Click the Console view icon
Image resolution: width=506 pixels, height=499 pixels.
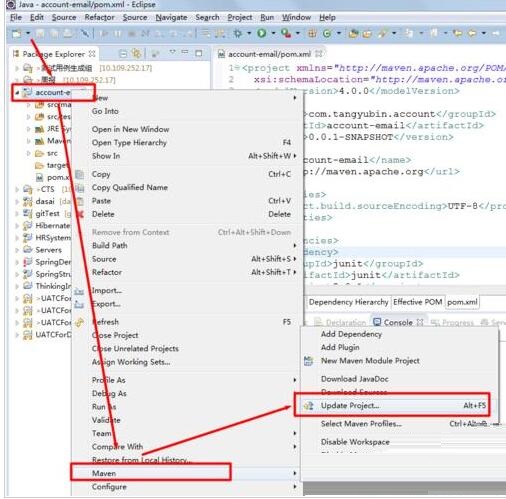377,322
